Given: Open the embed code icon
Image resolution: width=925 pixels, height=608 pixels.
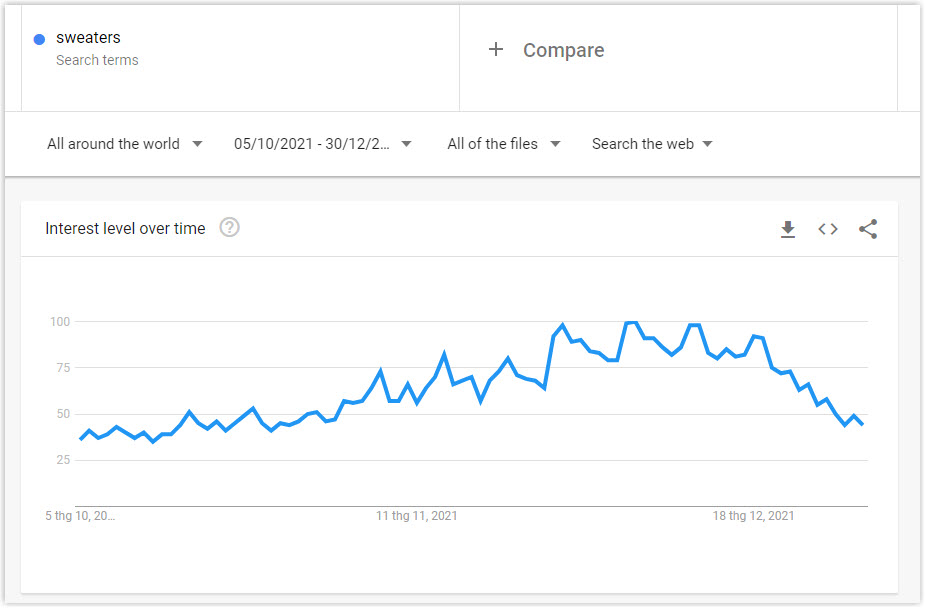Looking at the screenshot, I should click(828, 229).
